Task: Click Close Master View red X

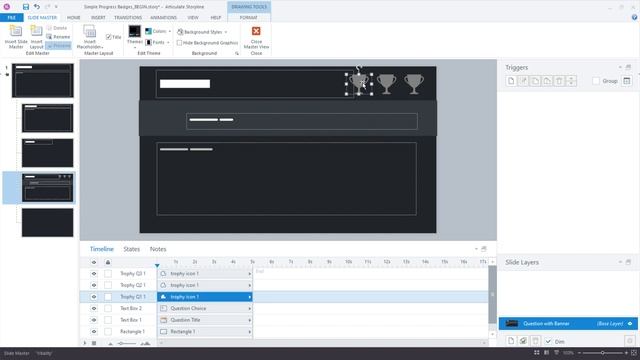Action: point(256,31)
